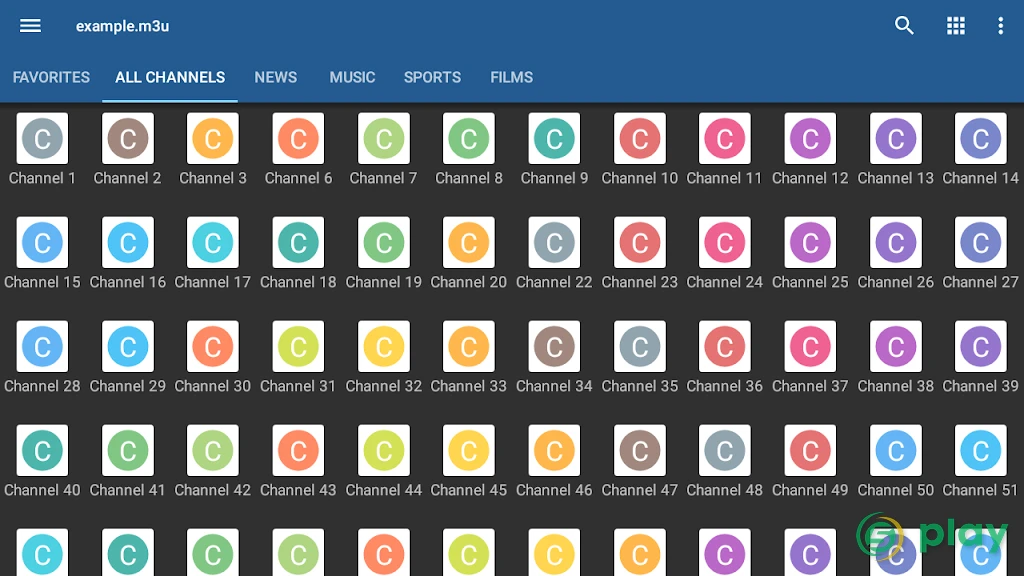Click the Channel 12 label
1024x576 pixels.
(x=810, y=178)
